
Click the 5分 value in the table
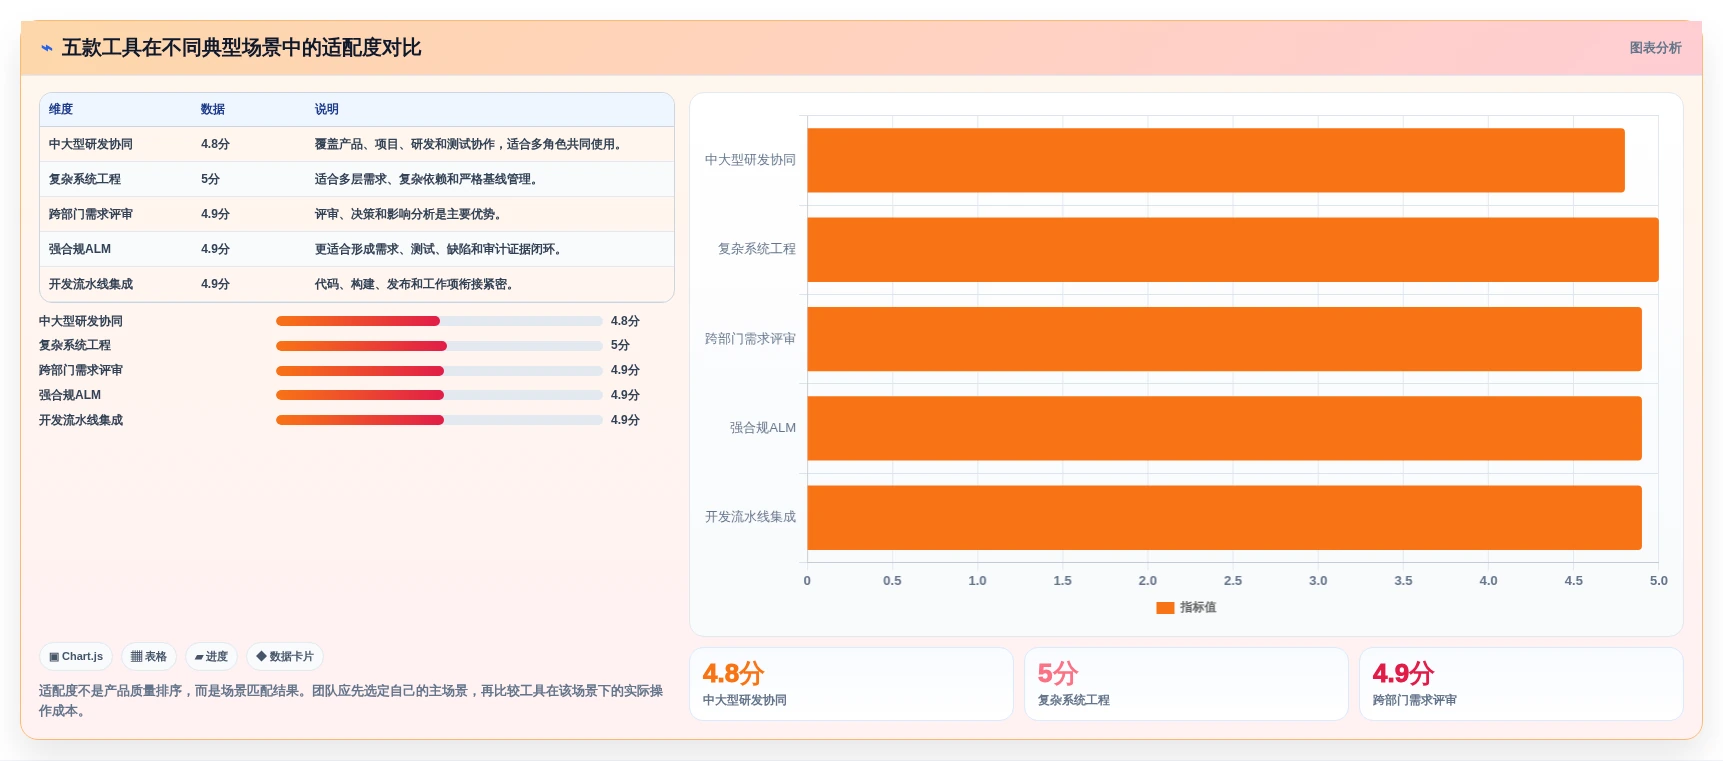click(x=210, y=179)
